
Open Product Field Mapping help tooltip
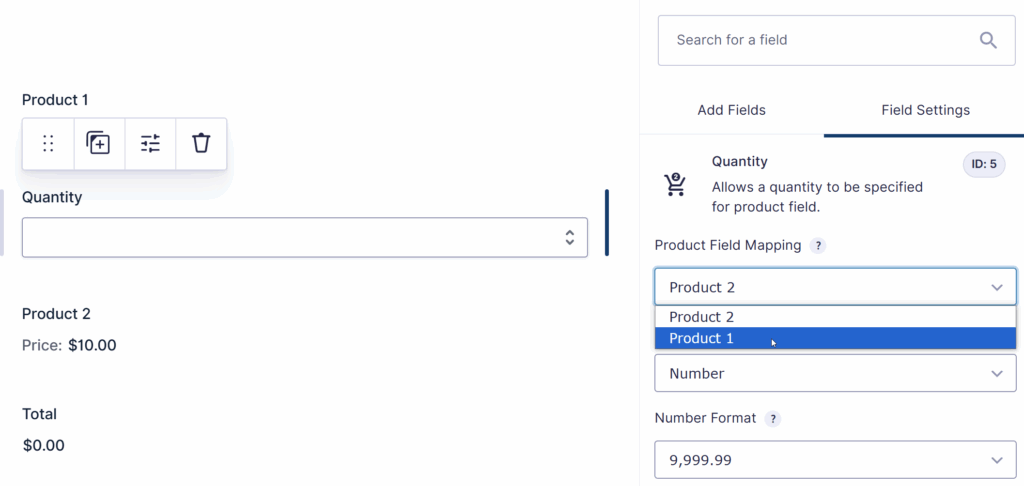pyautogui.click(x=818, y=246)
